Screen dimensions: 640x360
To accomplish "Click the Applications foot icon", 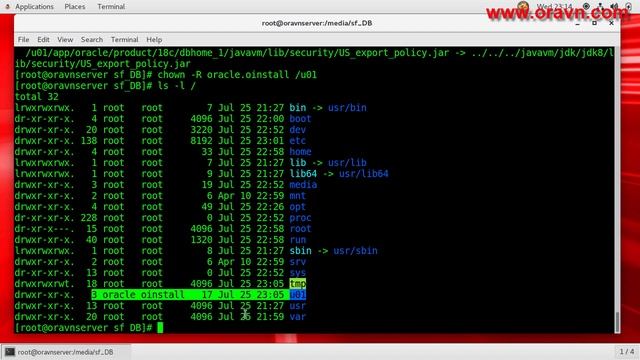I will pos(7,7).
